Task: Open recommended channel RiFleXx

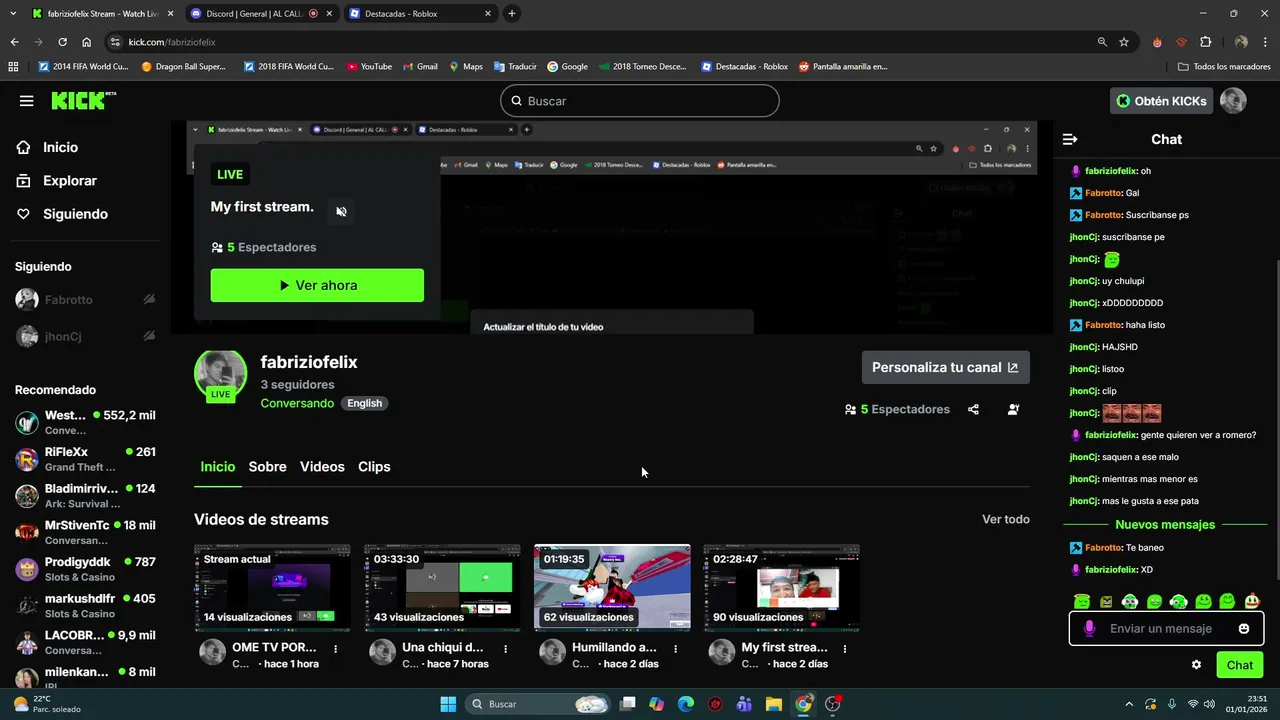Action: click(x=85, y=459)
